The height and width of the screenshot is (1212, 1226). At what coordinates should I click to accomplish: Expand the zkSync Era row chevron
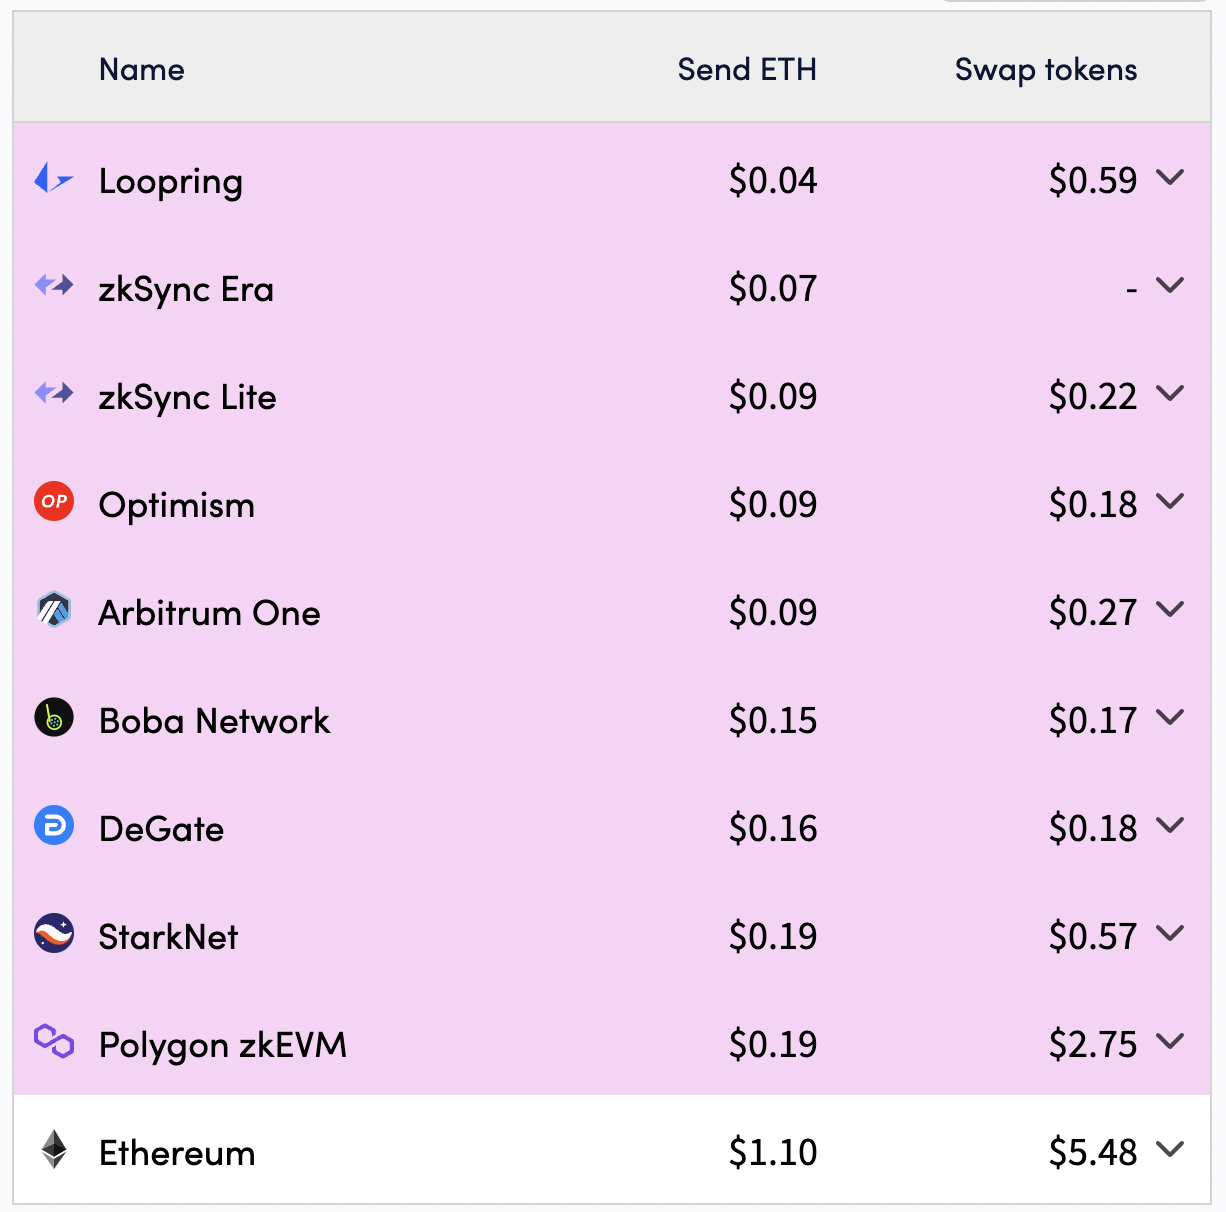(1170, 286)
